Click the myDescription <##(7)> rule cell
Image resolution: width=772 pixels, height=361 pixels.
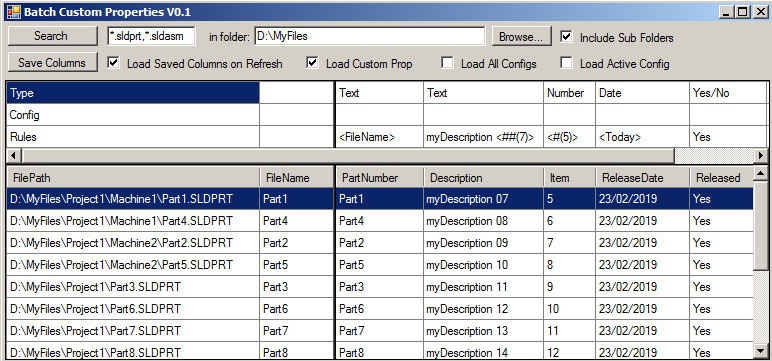483,136
